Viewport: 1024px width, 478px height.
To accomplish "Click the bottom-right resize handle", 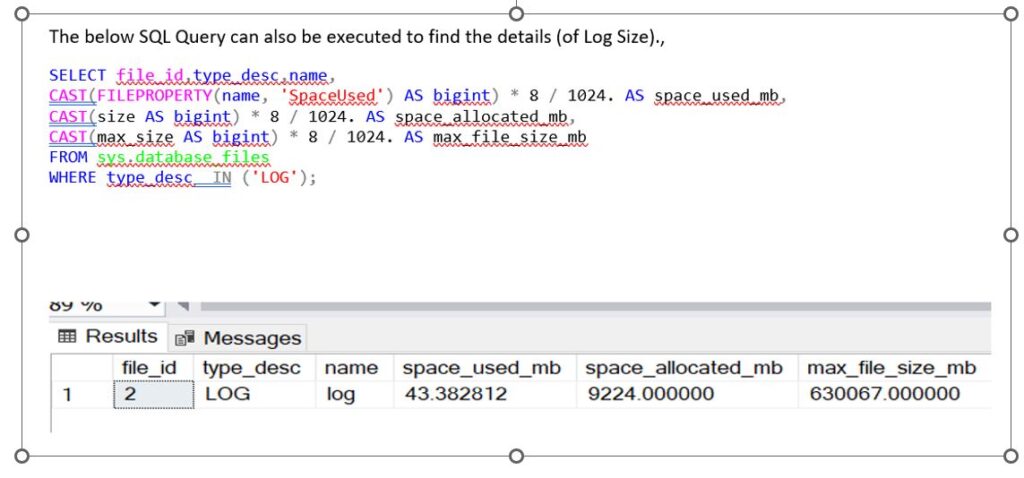I will click(1009, 456).
